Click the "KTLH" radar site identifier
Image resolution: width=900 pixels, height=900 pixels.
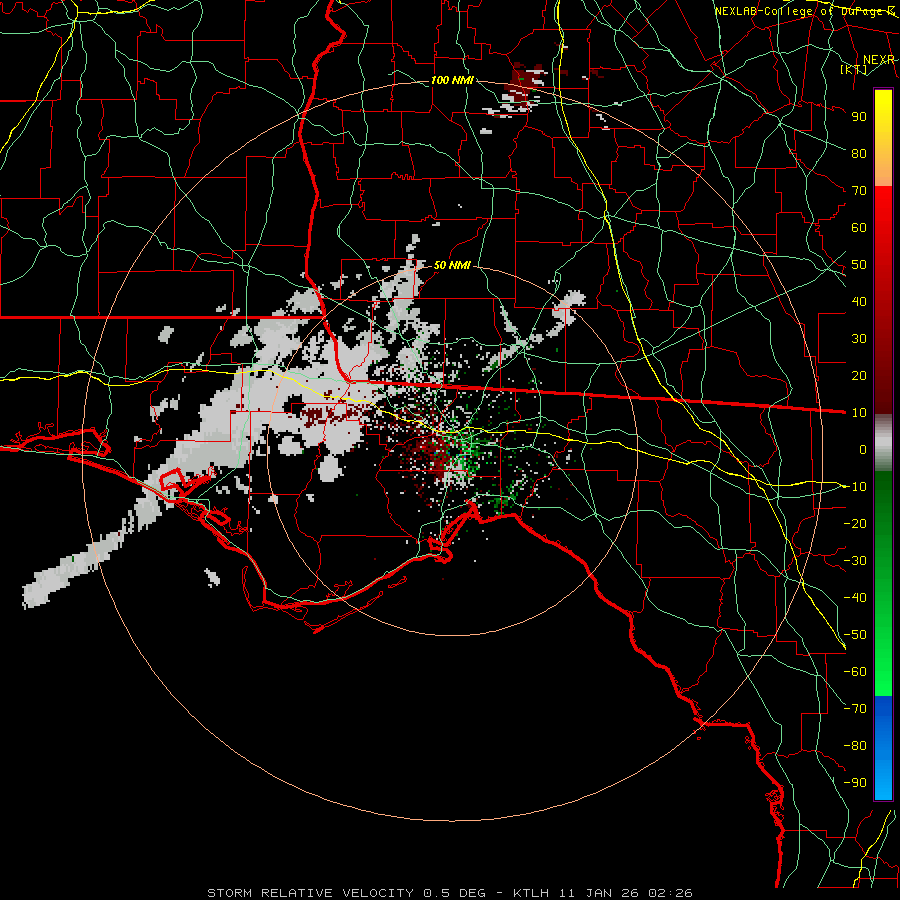click(531, 893)
